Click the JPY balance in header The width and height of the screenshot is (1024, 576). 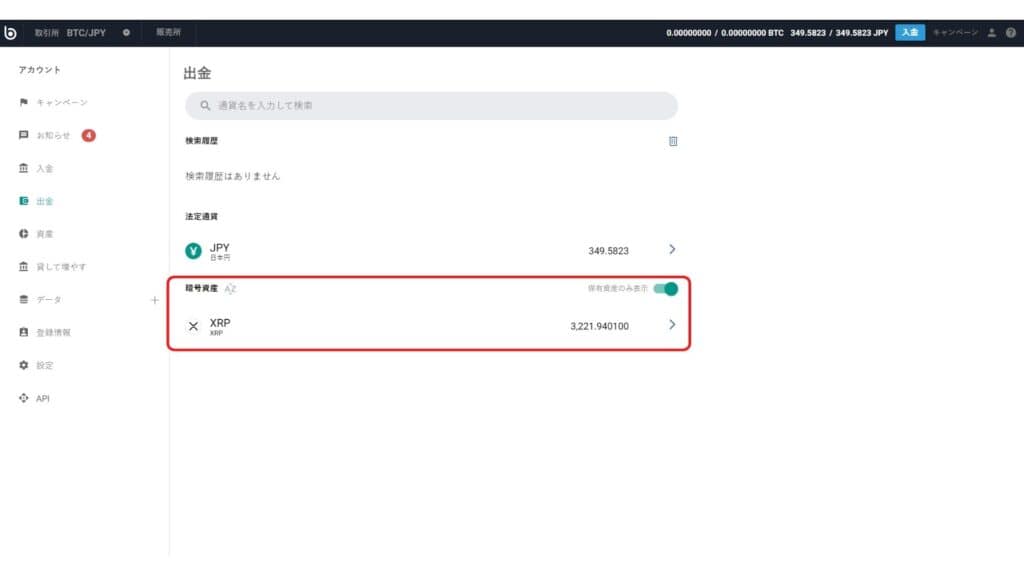[839, 33]
